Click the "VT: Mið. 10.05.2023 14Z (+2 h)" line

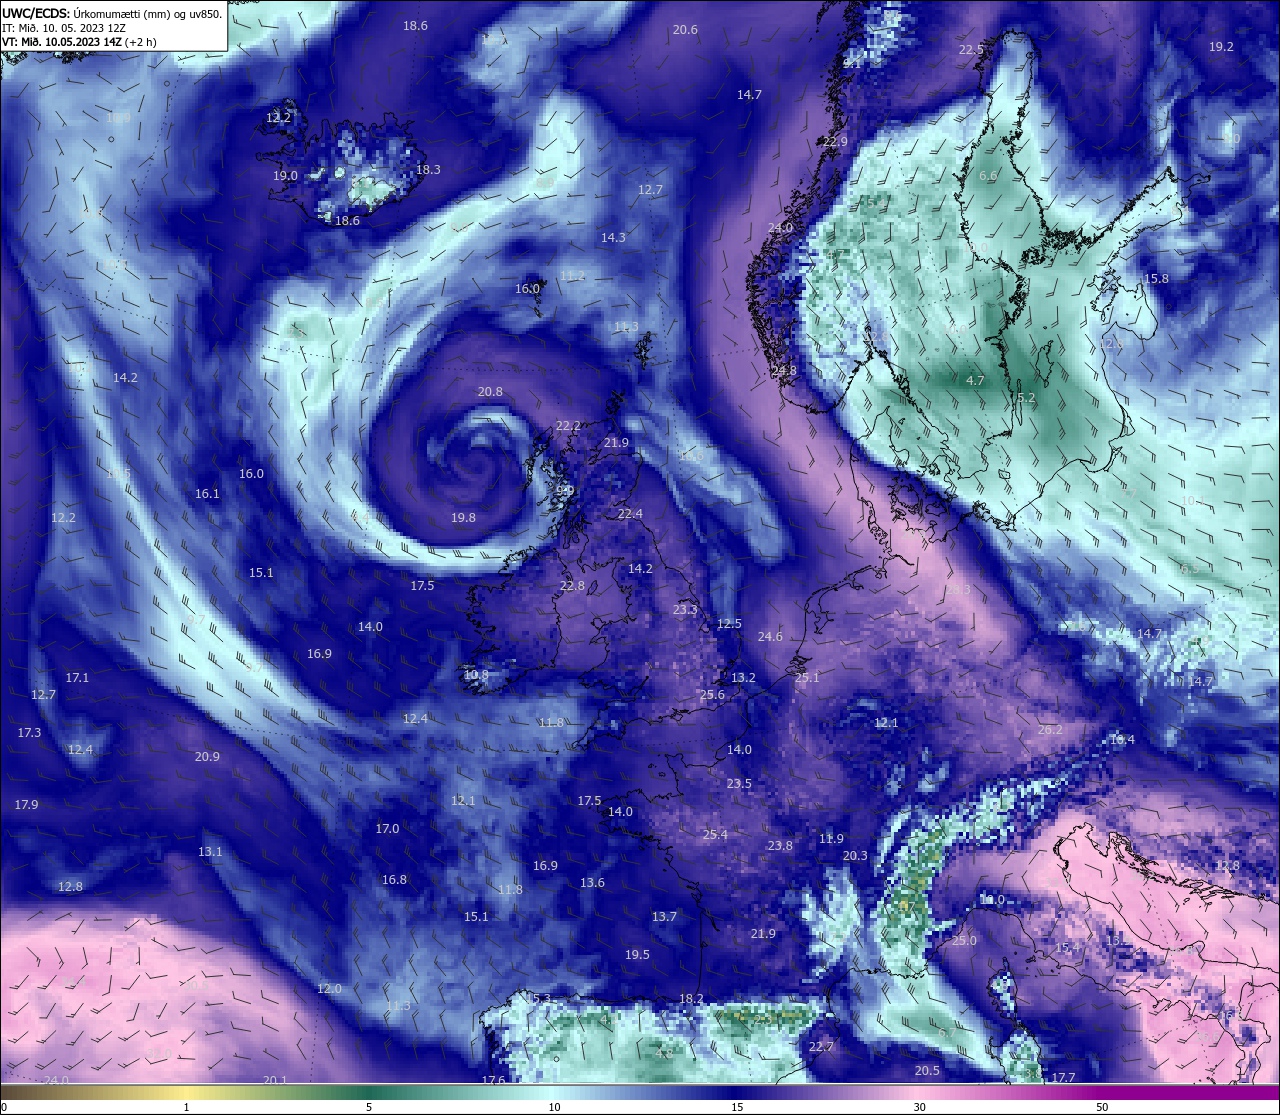78,42
